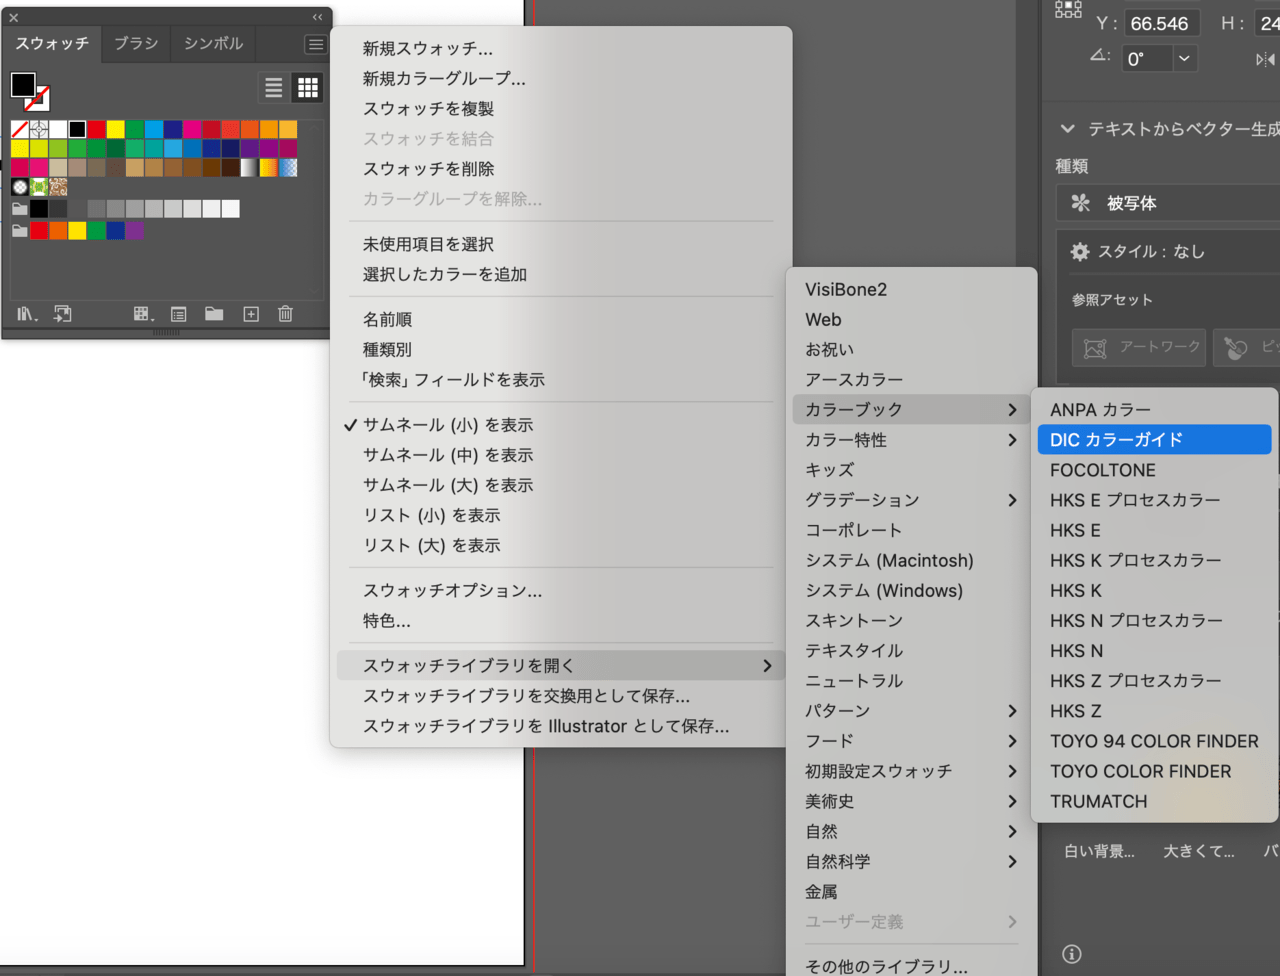Select その他のライブラリ... menu entry
This screenshot has height=976, width=1280.
pyautogui.click(x=886, y=965)
